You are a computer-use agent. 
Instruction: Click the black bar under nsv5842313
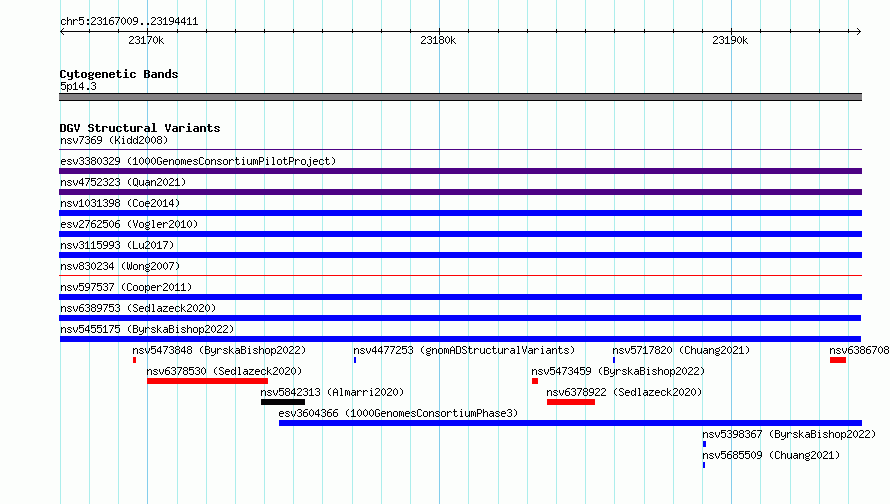283,402
